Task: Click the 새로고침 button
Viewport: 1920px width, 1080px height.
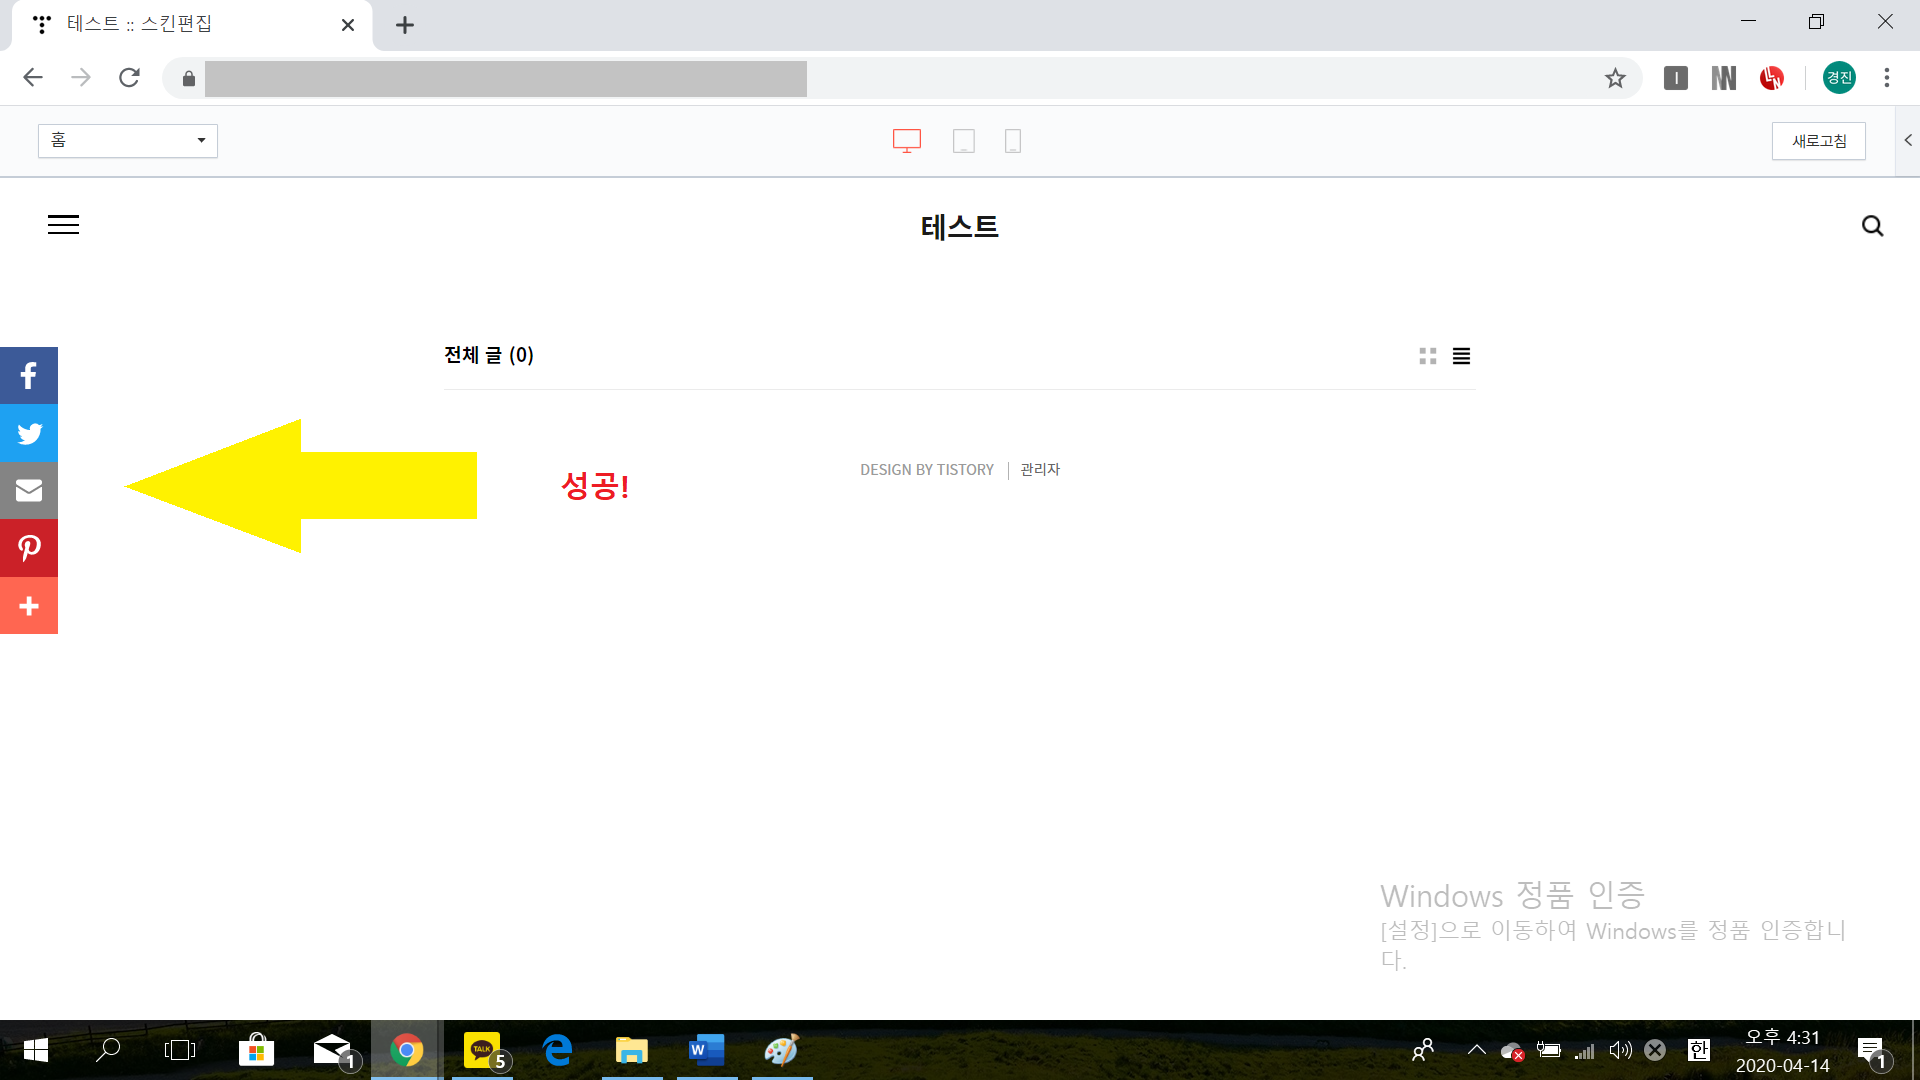Action: pos(1818,141)
